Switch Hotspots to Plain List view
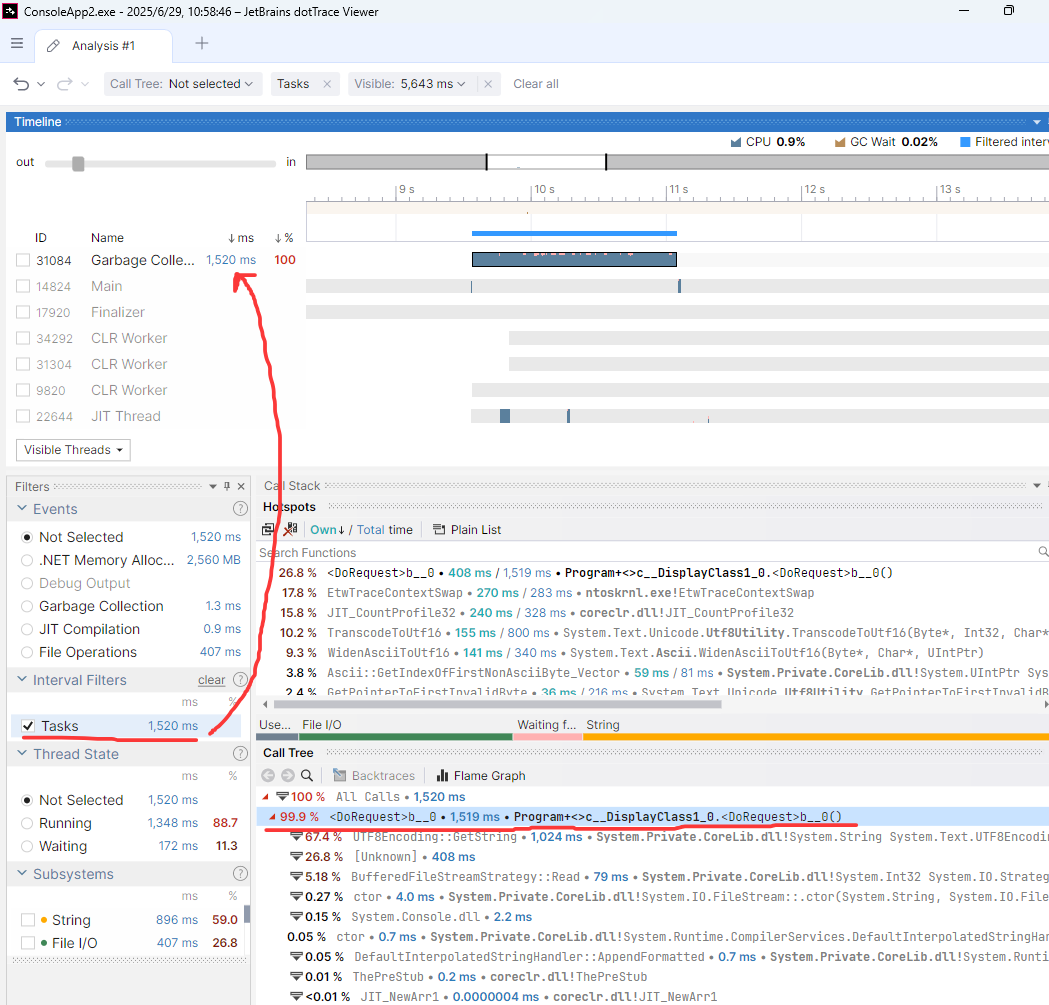The height and width of the screenshot is (1005, 1049). [x=467, y=530]
